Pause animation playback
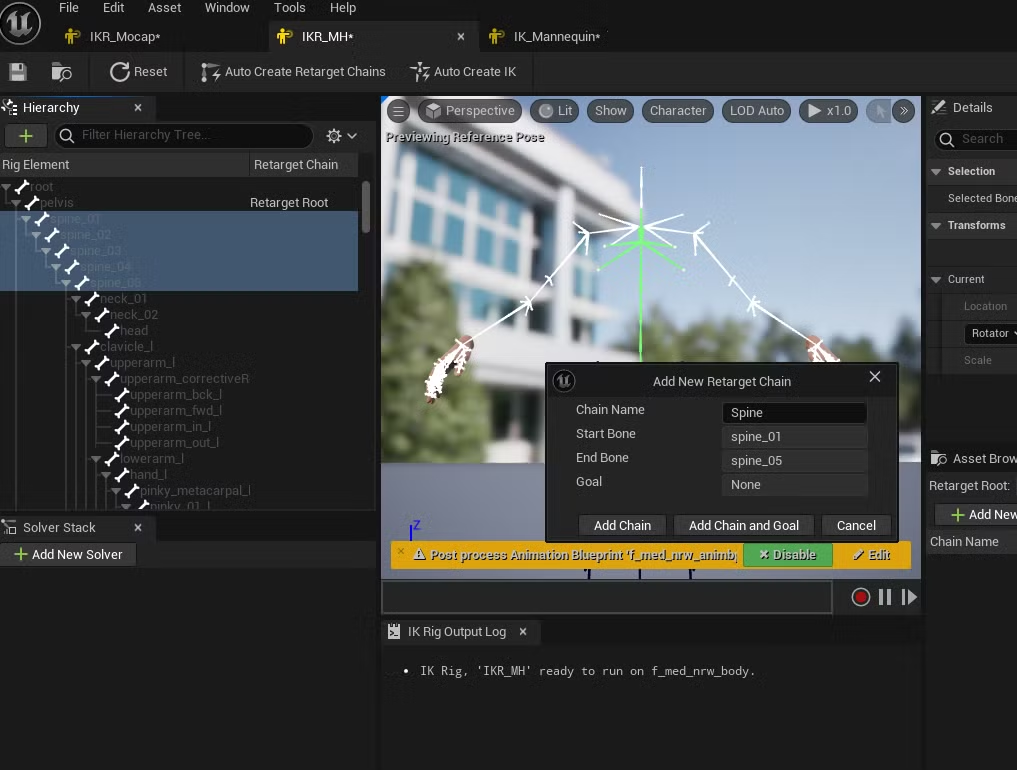Image resolution: width=1017 pixels, height=770 pixels. 885,597
